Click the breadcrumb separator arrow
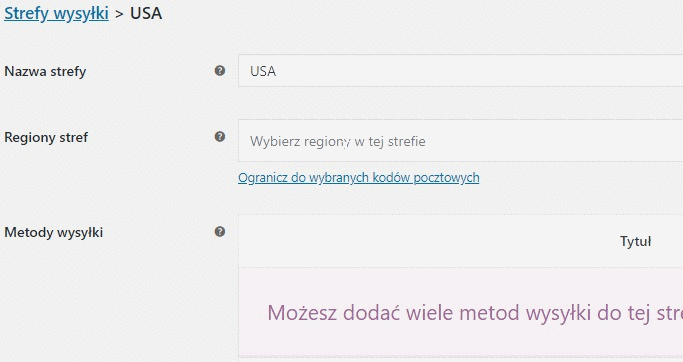The height and width of the screenshot is (362, 683). click(119, 15)
